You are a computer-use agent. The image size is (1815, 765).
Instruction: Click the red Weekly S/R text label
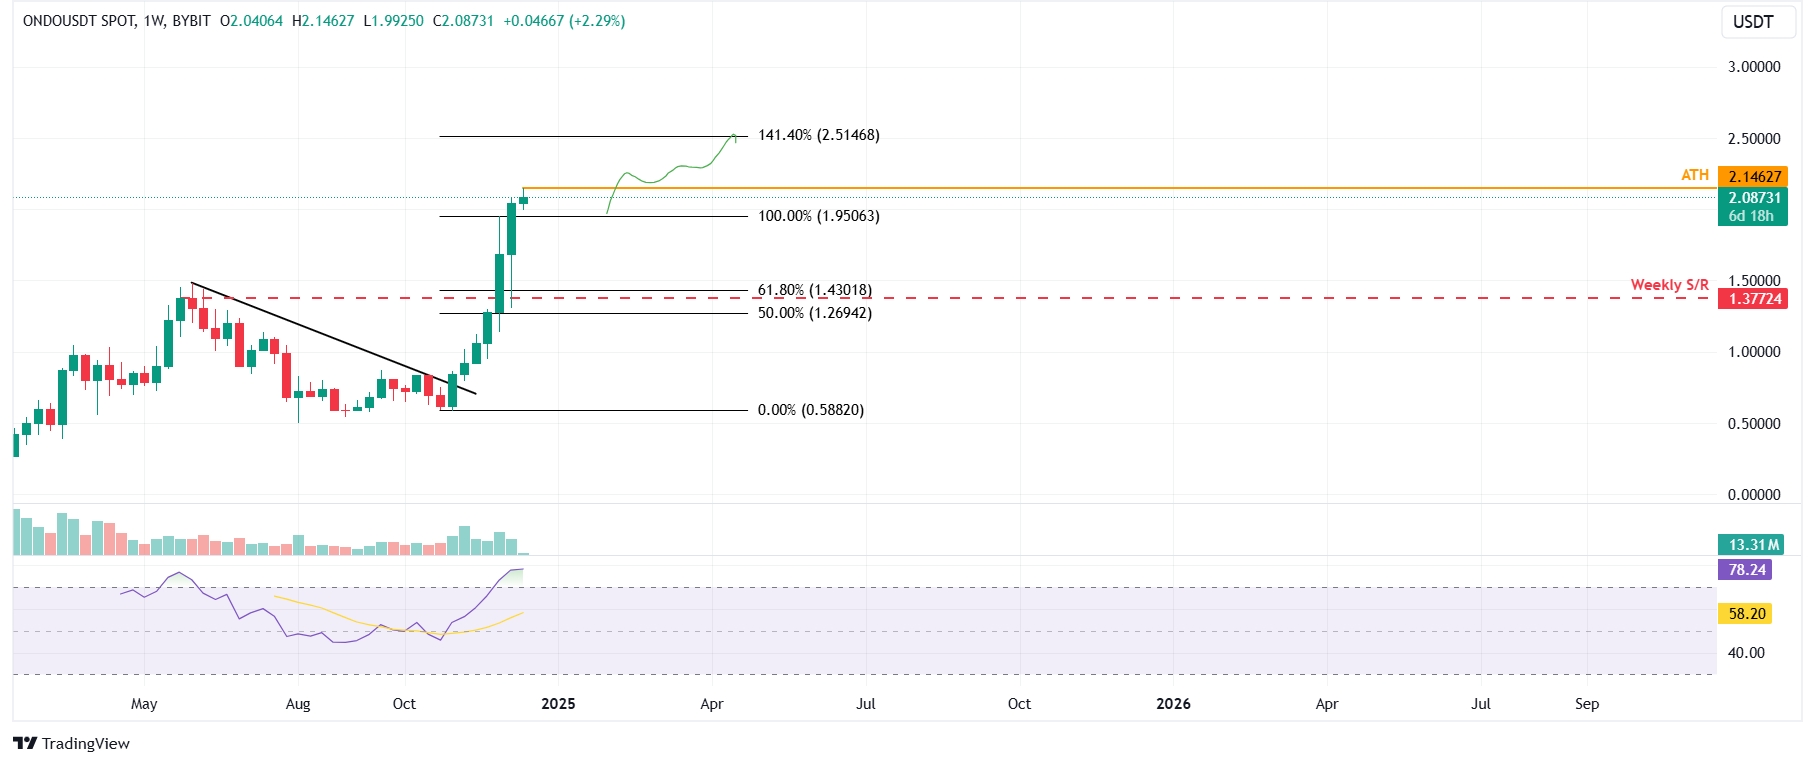tap(1669, 285)
